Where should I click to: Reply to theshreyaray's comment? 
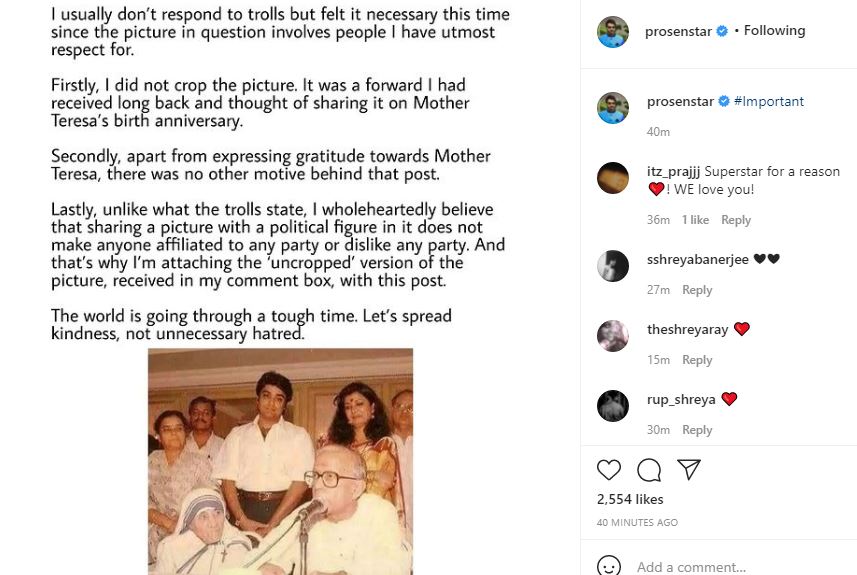[697, 360]
